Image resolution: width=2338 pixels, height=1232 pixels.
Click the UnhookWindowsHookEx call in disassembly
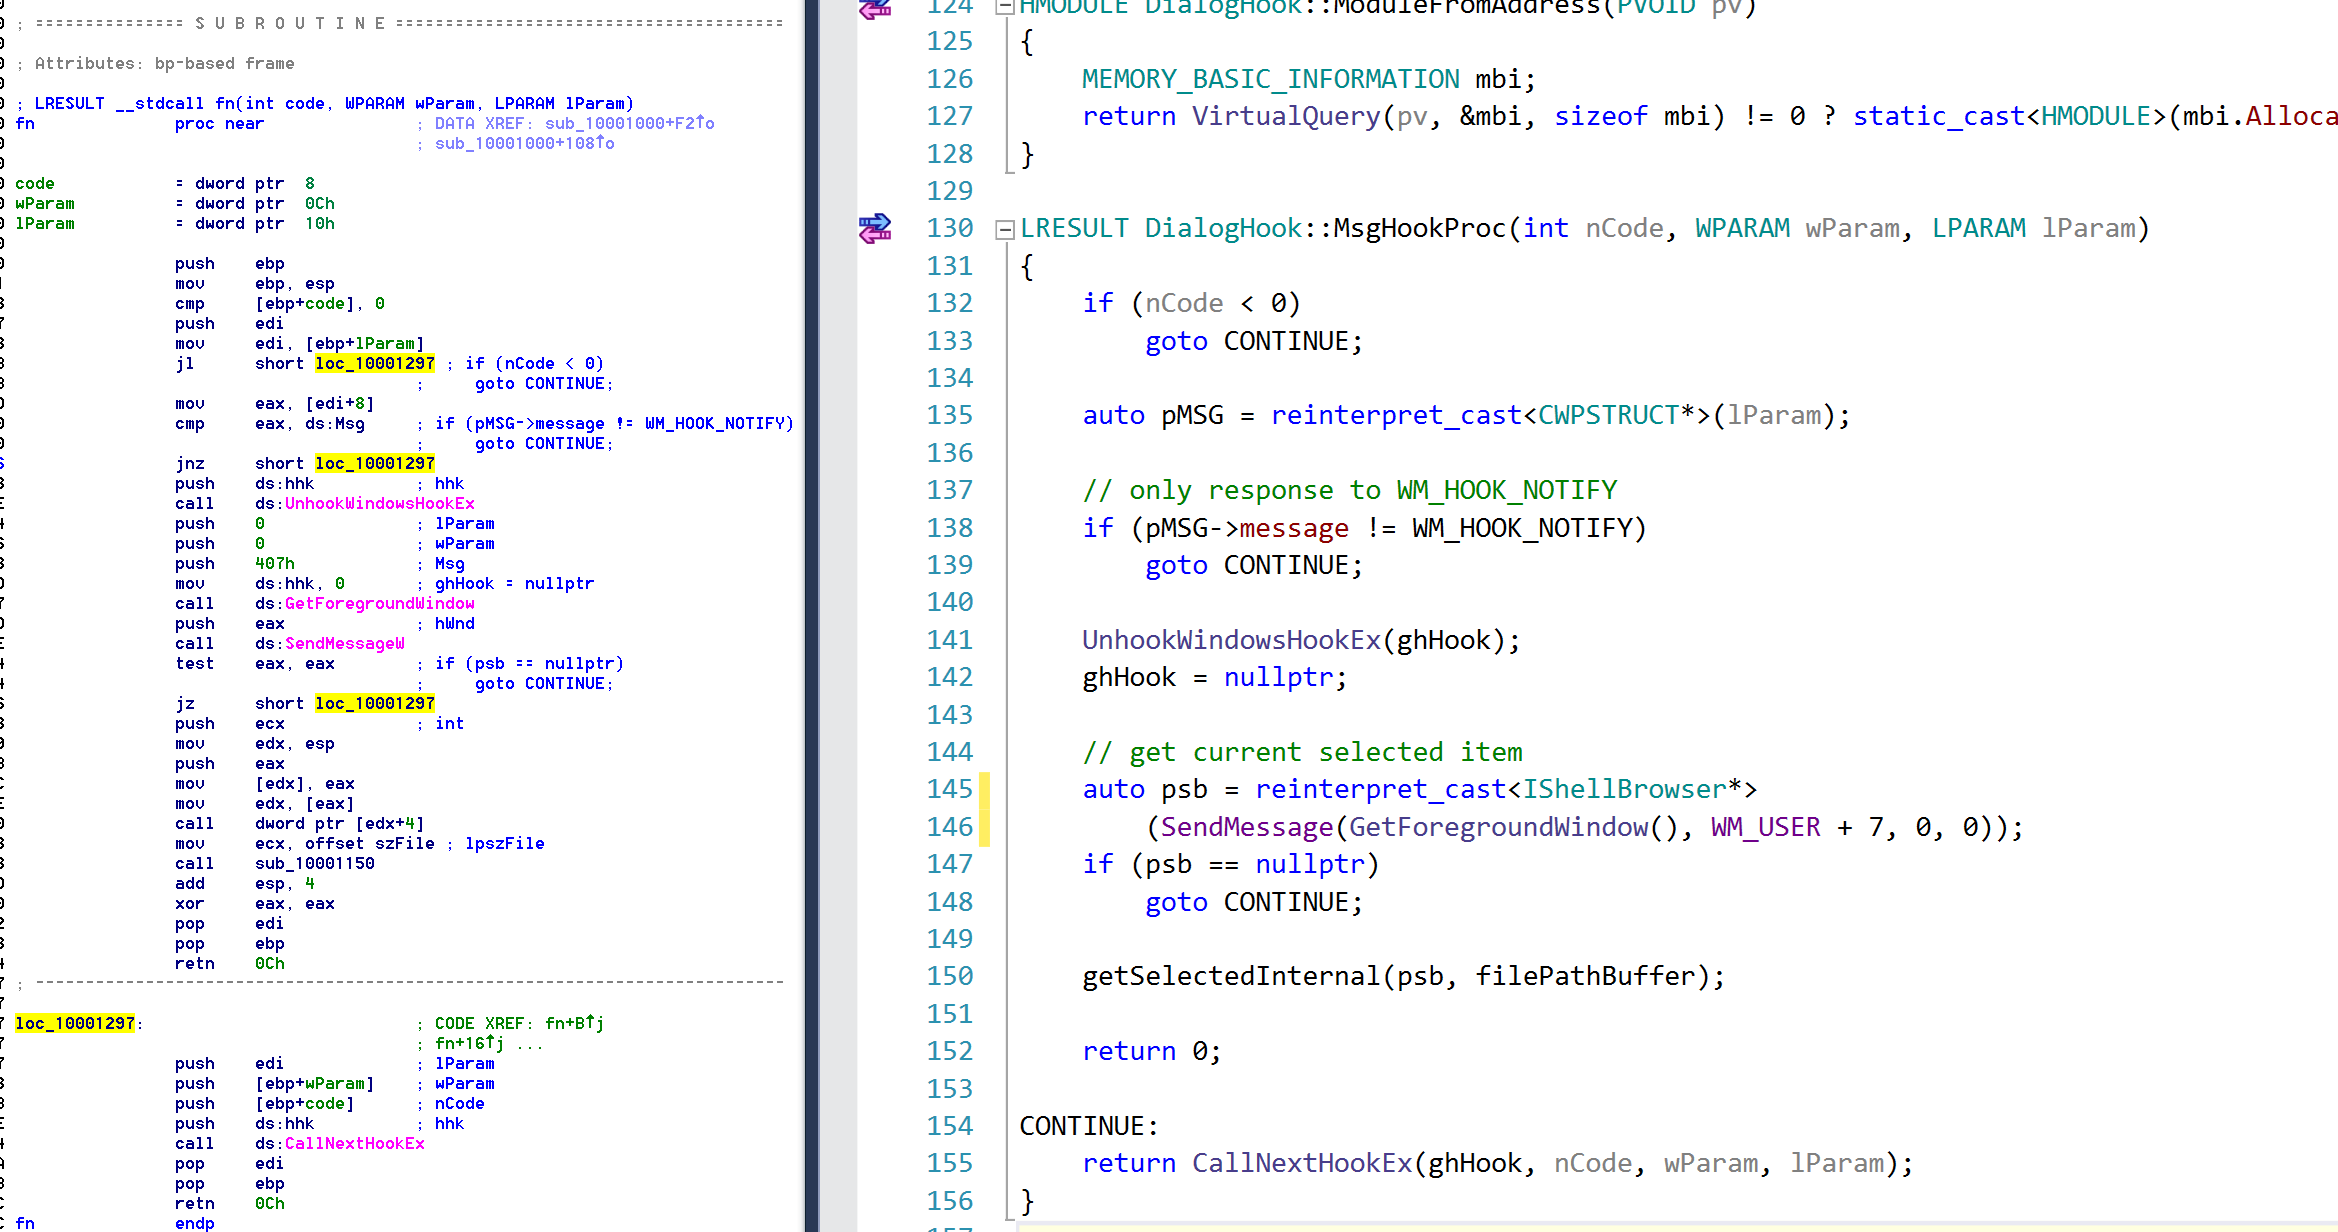(x=380, y=503)
